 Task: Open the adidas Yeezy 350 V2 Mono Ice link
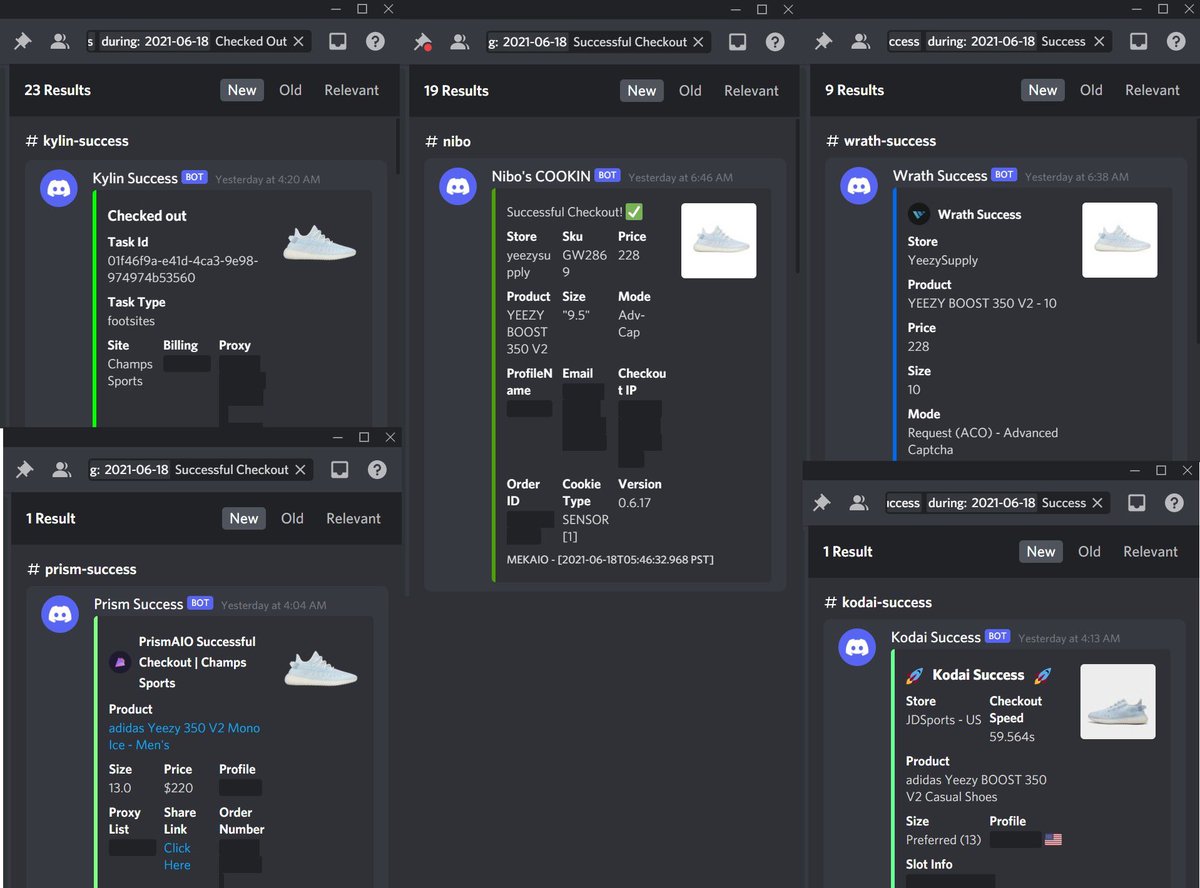pyautogui.click(x=184, y=736)
